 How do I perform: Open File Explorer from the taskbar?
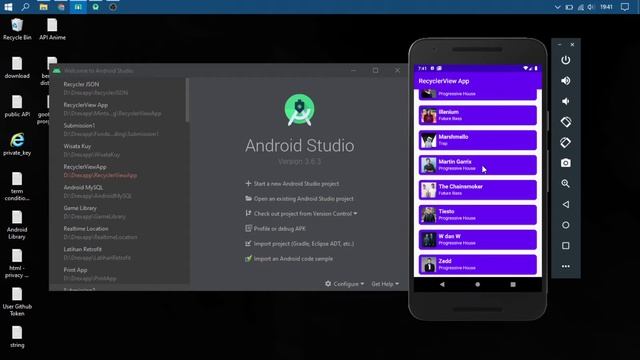pyautogui.click(x=43, y=7)
